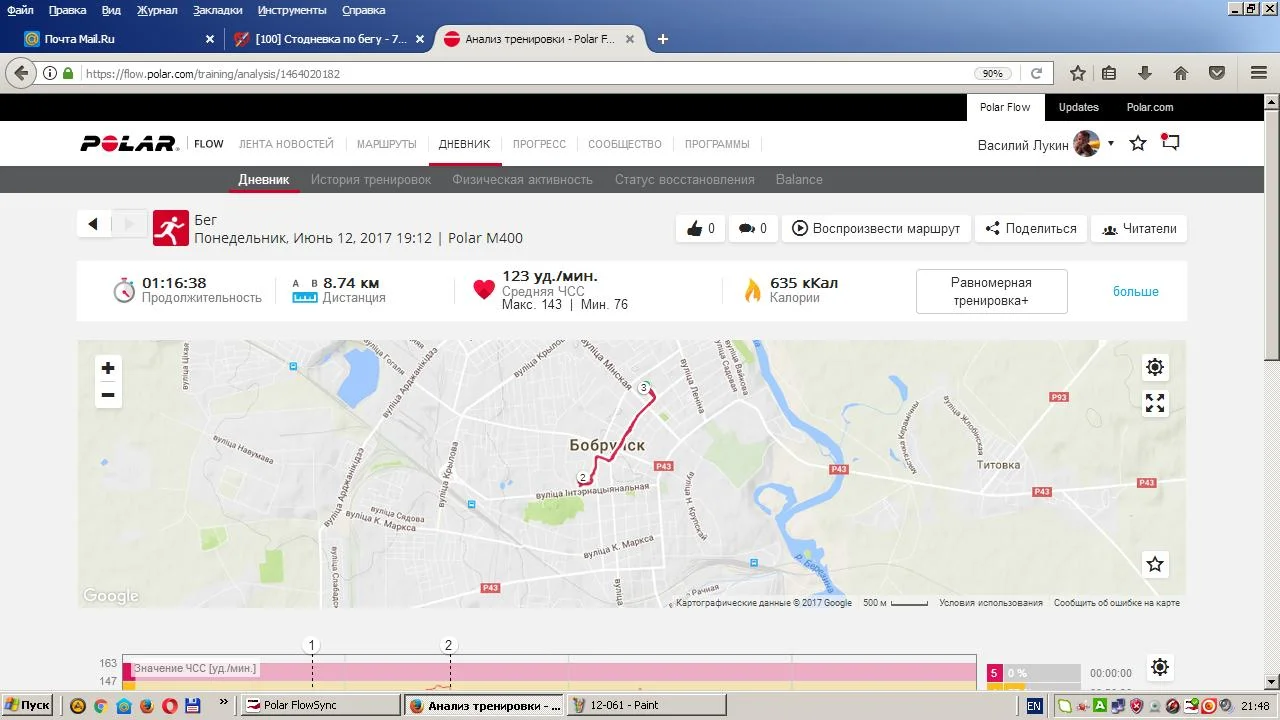Open comments for this training

tap(752, 228)
